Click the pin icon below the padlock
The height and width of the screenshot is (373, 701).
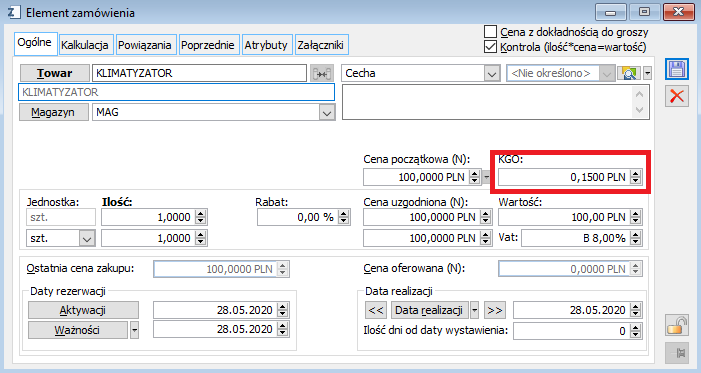click(x=676, y=353)
